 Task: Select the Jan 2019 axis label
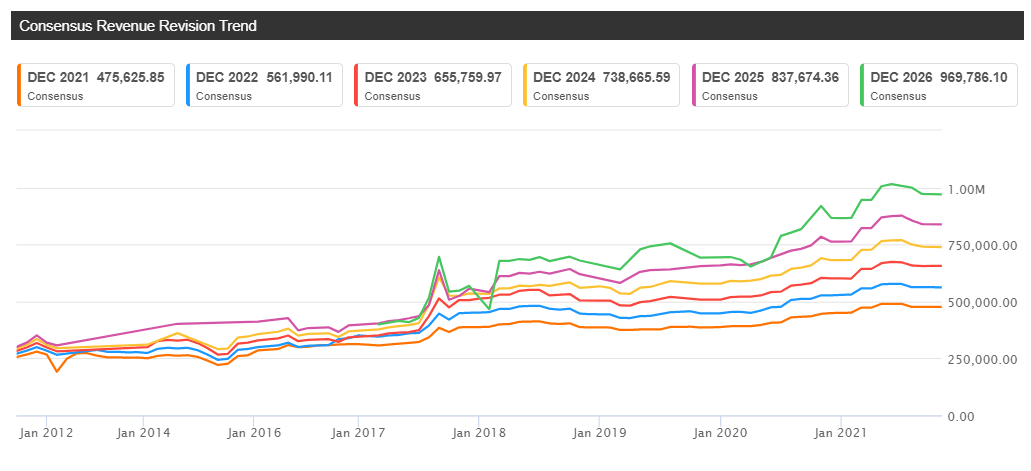(599, 433)
